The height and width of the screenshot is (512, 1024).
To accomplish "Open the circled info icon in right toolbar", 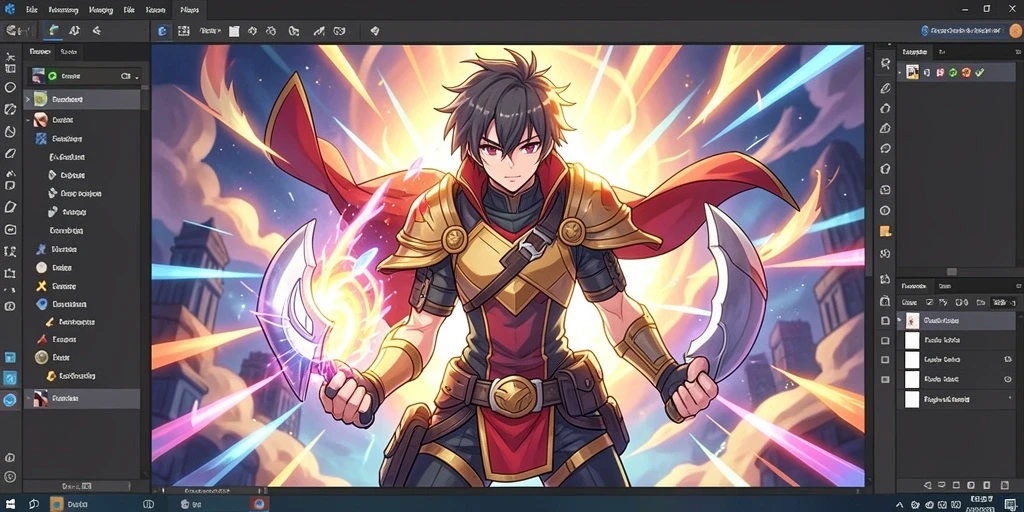I will coord(886,210).
